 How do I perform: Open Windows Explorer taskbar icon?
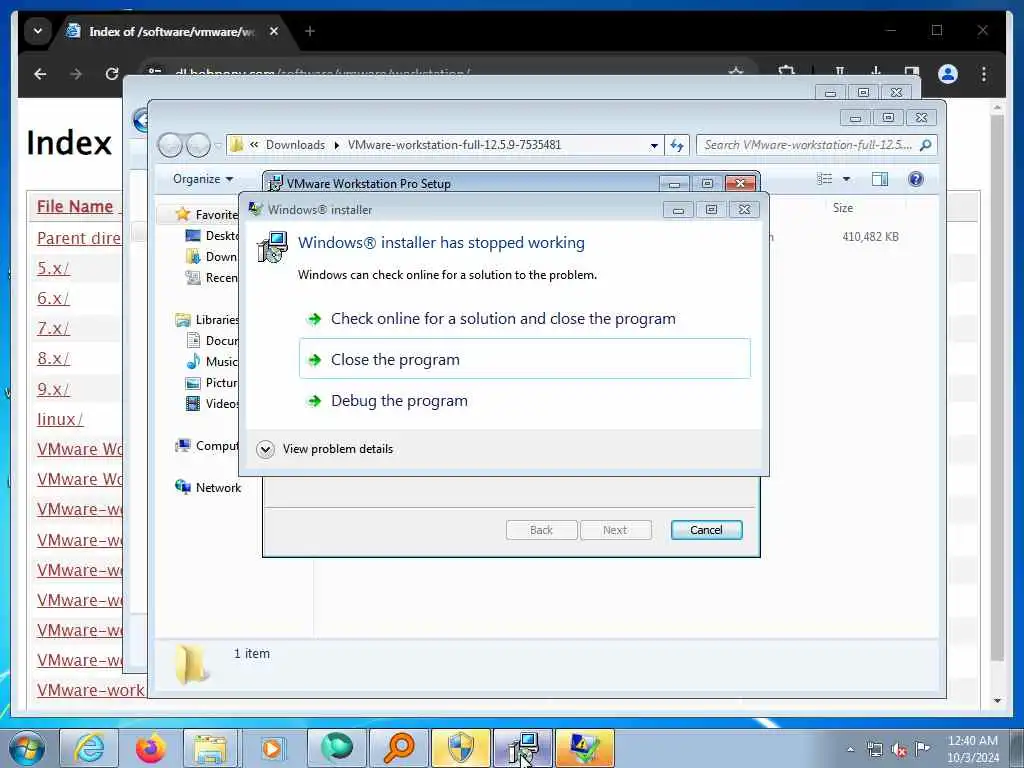212,748
